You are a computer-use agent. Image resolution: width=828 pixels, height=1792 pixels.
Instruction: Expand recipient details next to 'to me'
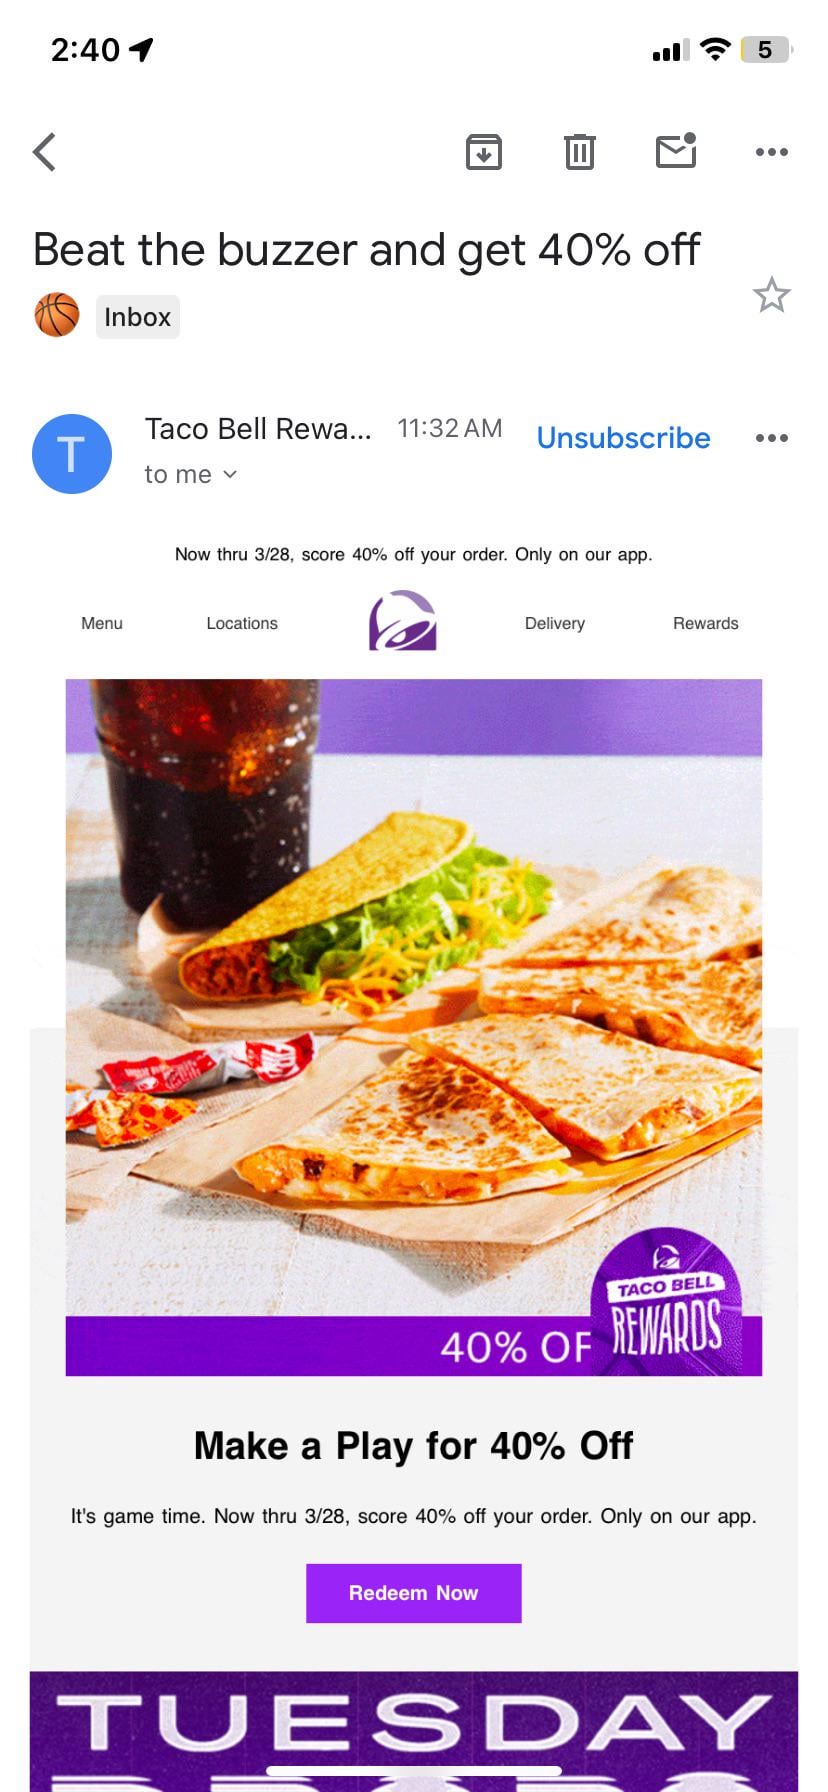(x=230, y=474)
